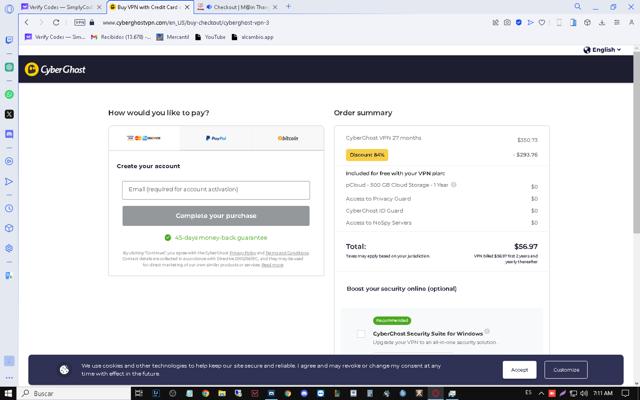Viewport: 640px width, 400px height.
Task: Open the English language dropdown
Action: click(602, 50)
